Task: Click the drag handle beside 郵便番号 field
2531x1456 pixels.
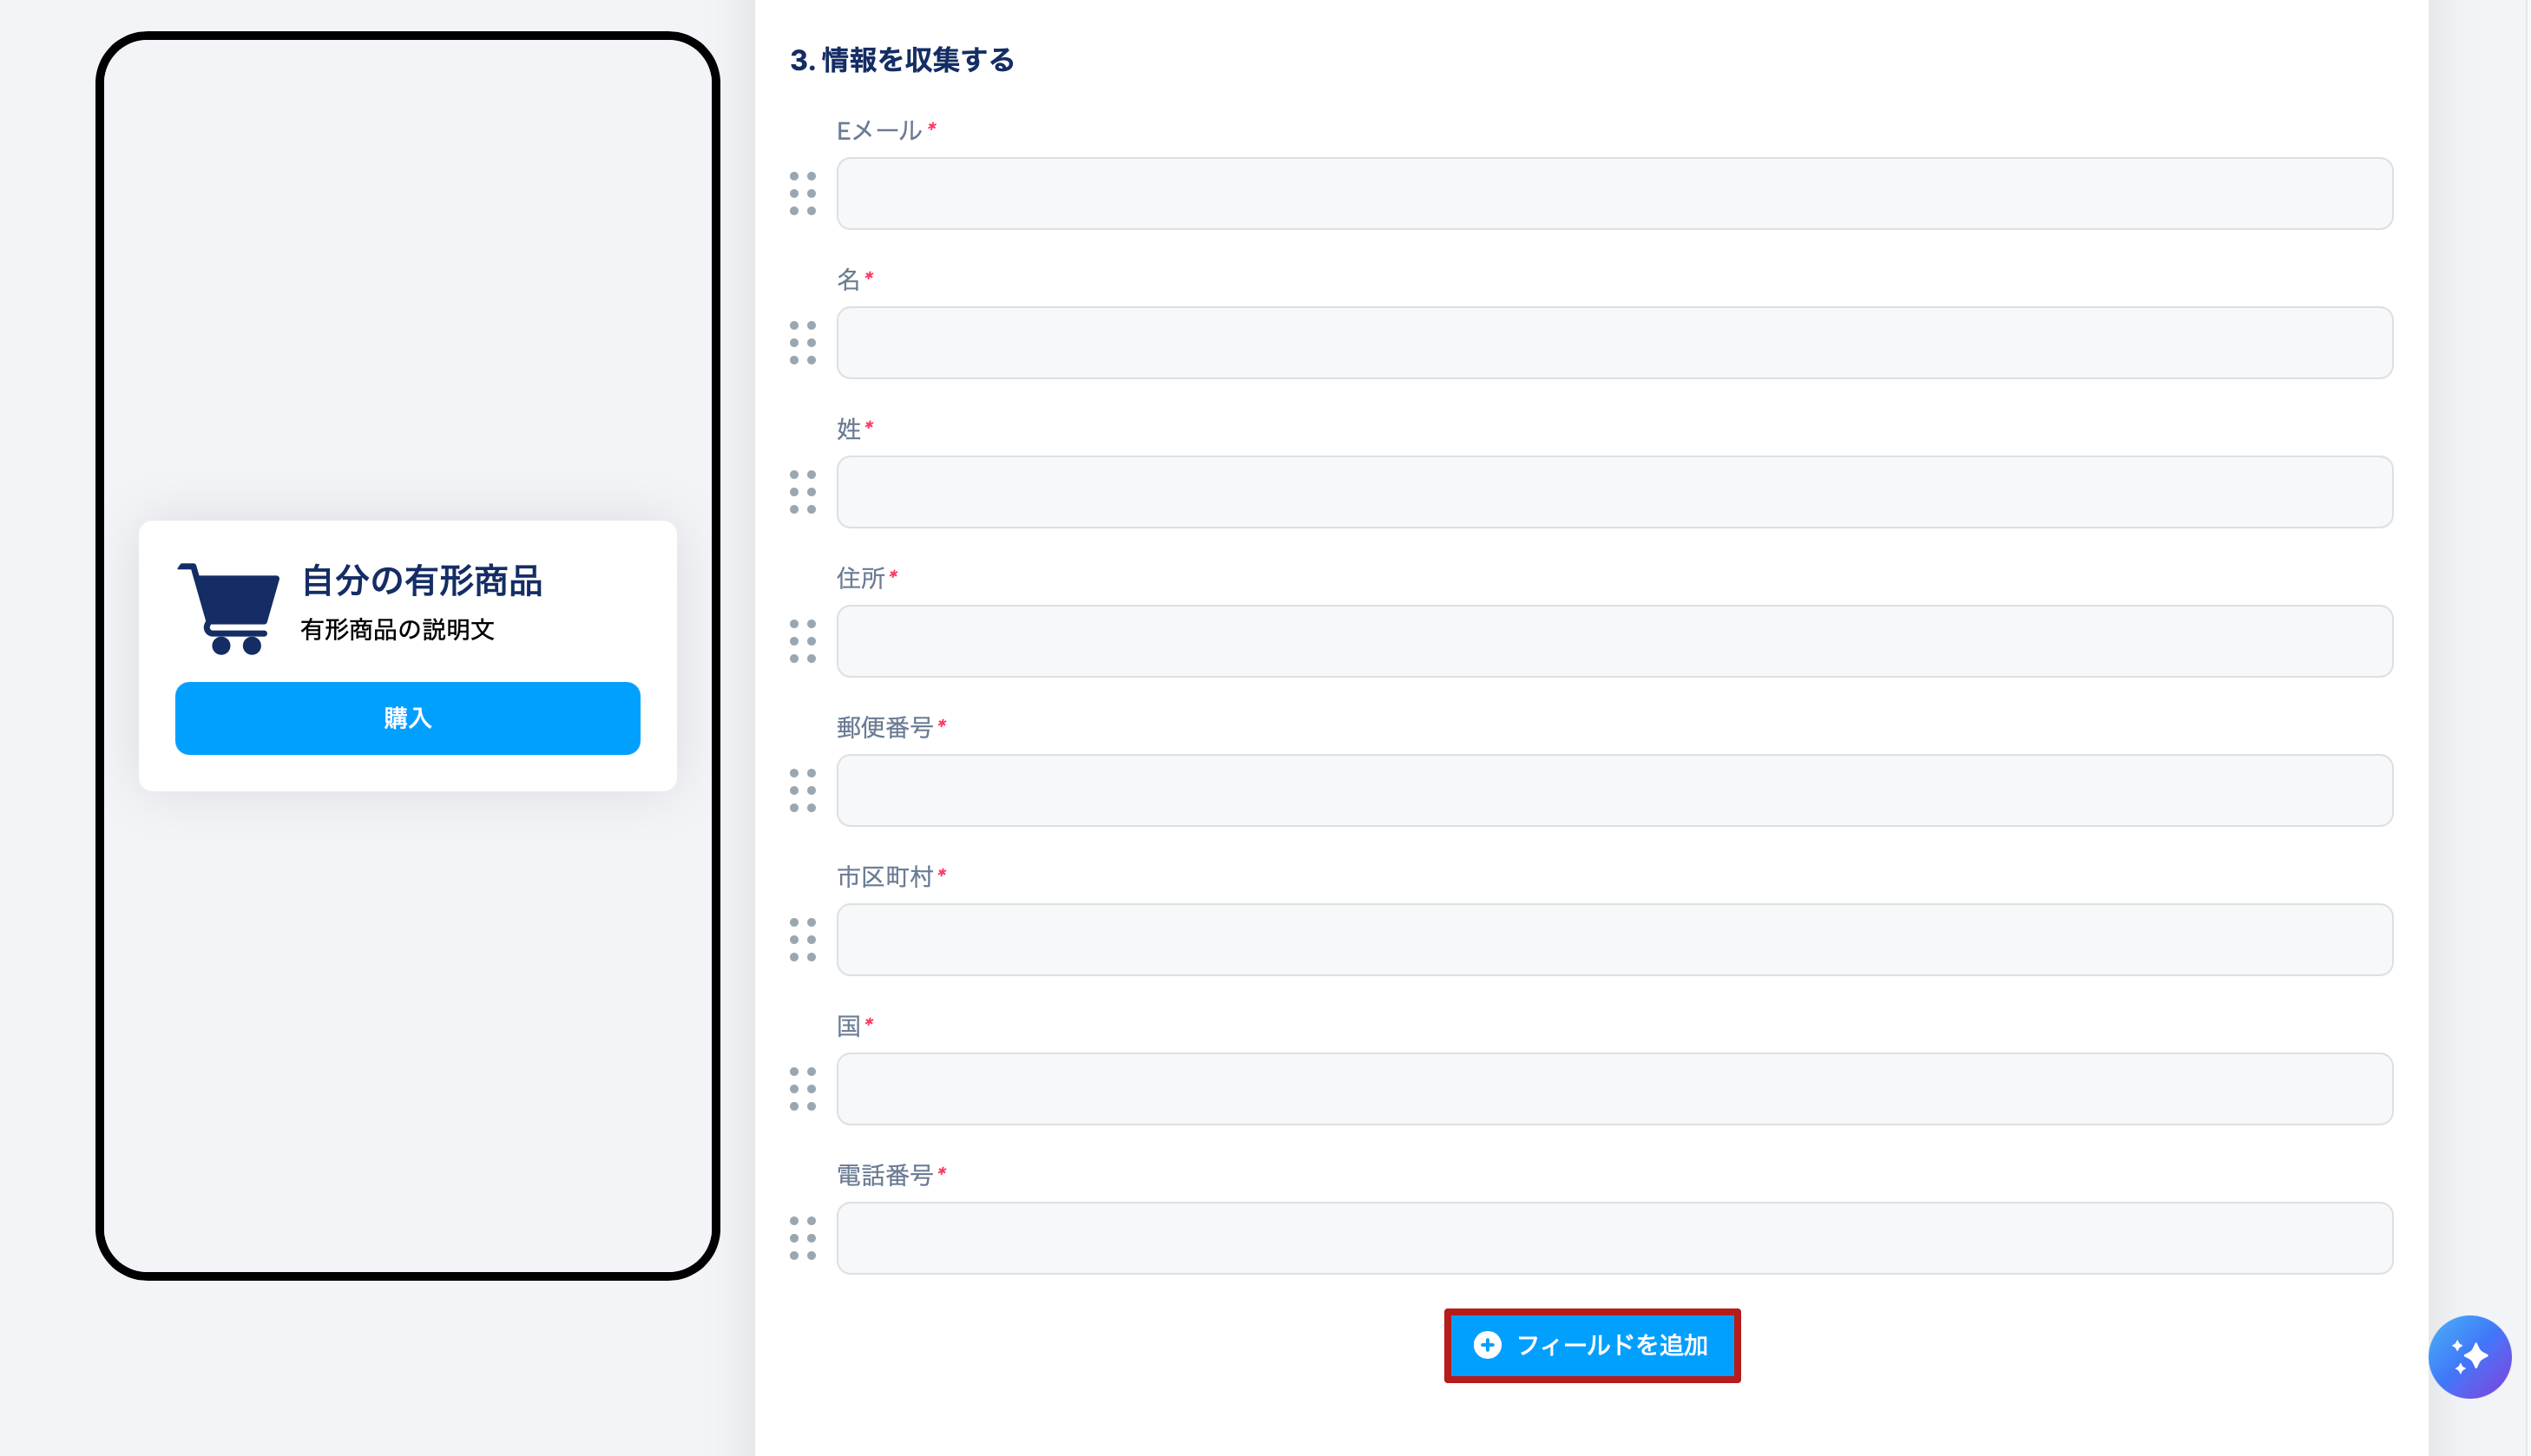Action: tap(802, 790)
